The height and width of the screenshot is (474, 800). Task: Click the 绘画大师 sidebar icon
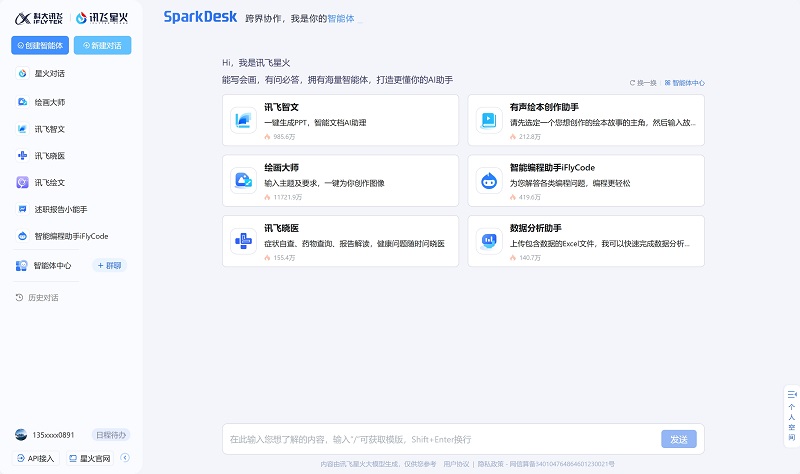(22, 102)
